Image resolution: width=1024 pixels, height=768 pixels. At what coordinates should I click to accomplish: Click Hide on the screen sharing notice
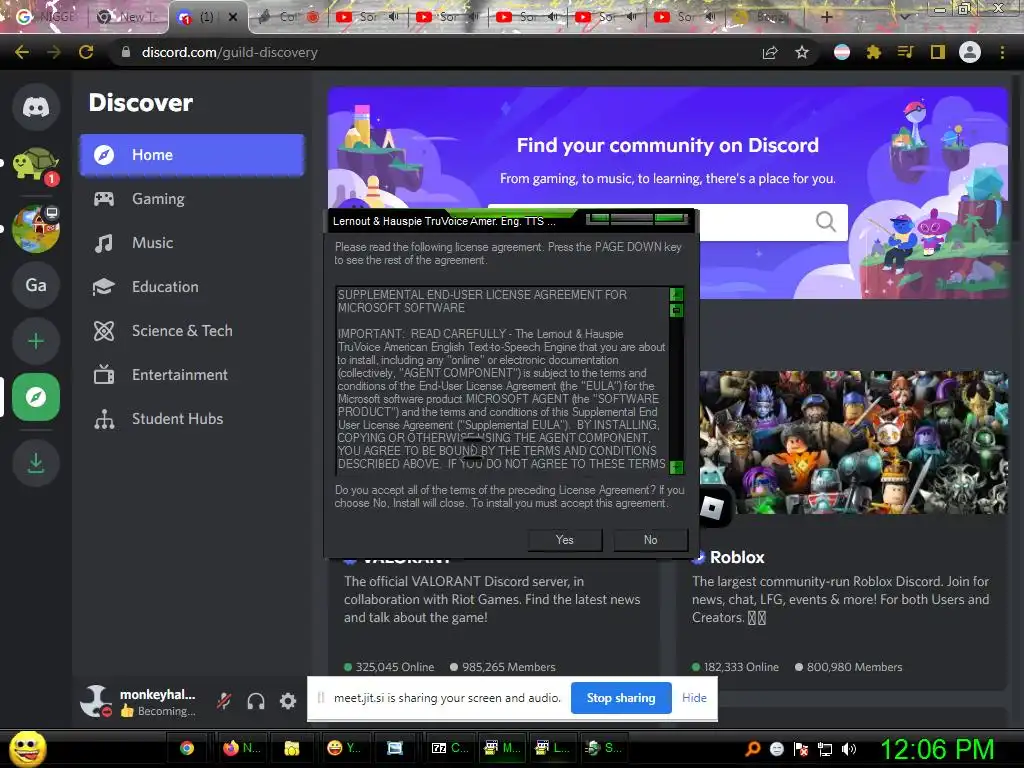tap(694, 698)
